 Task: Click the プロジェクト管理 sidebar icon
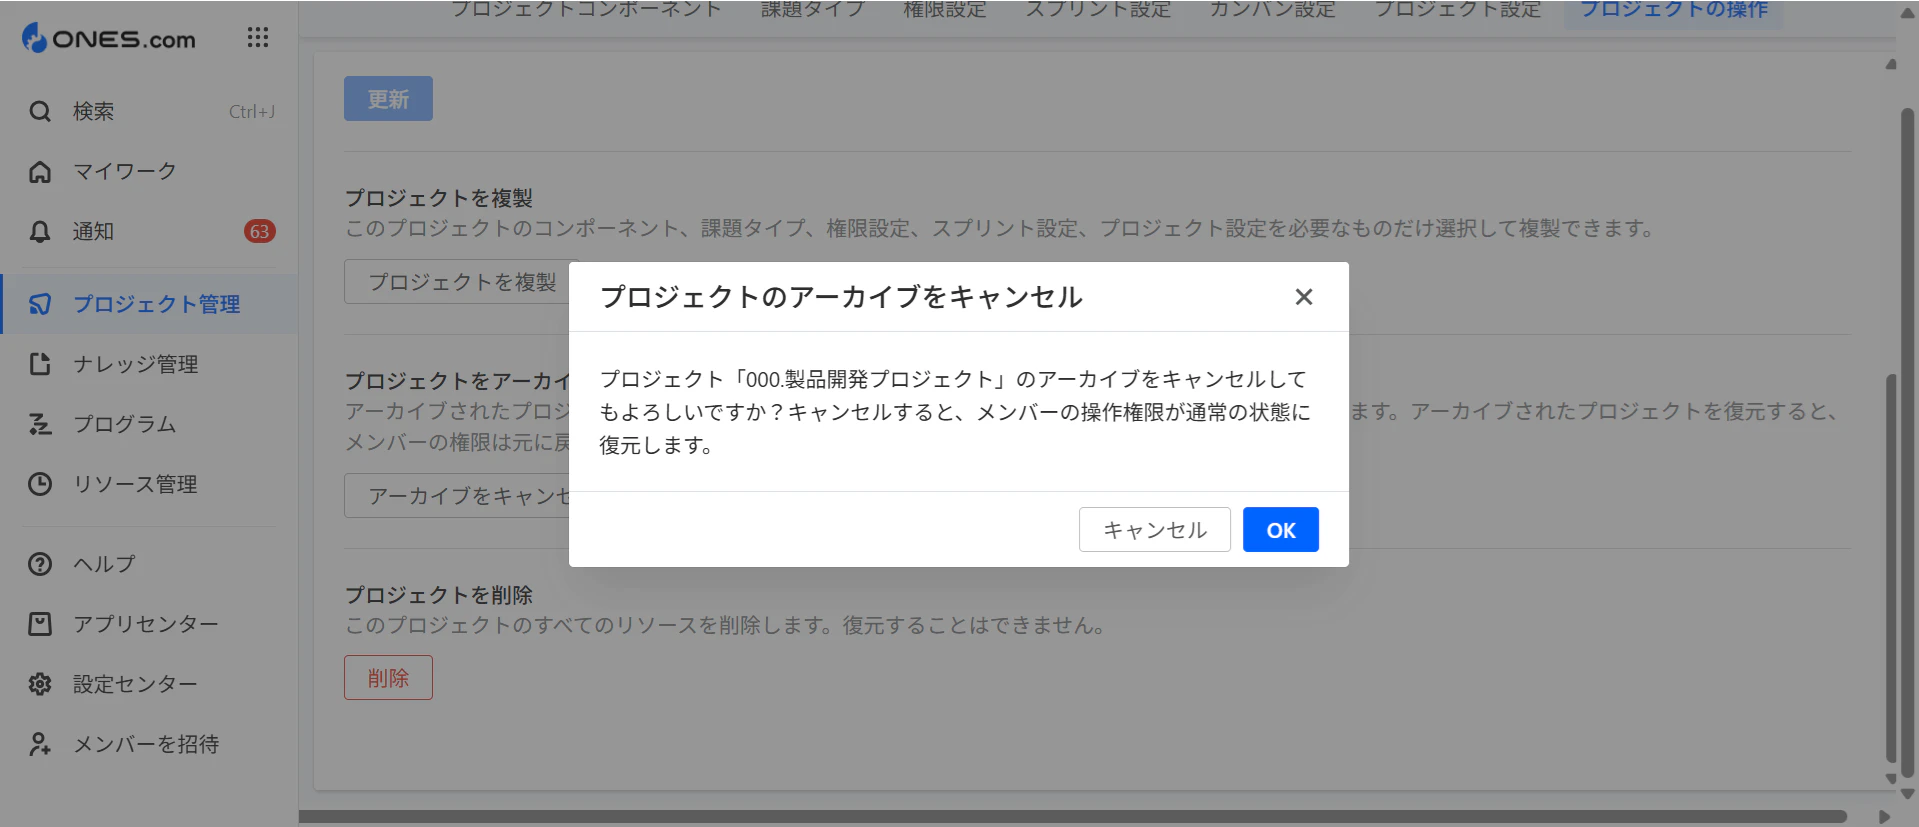[x=40, y=304]
